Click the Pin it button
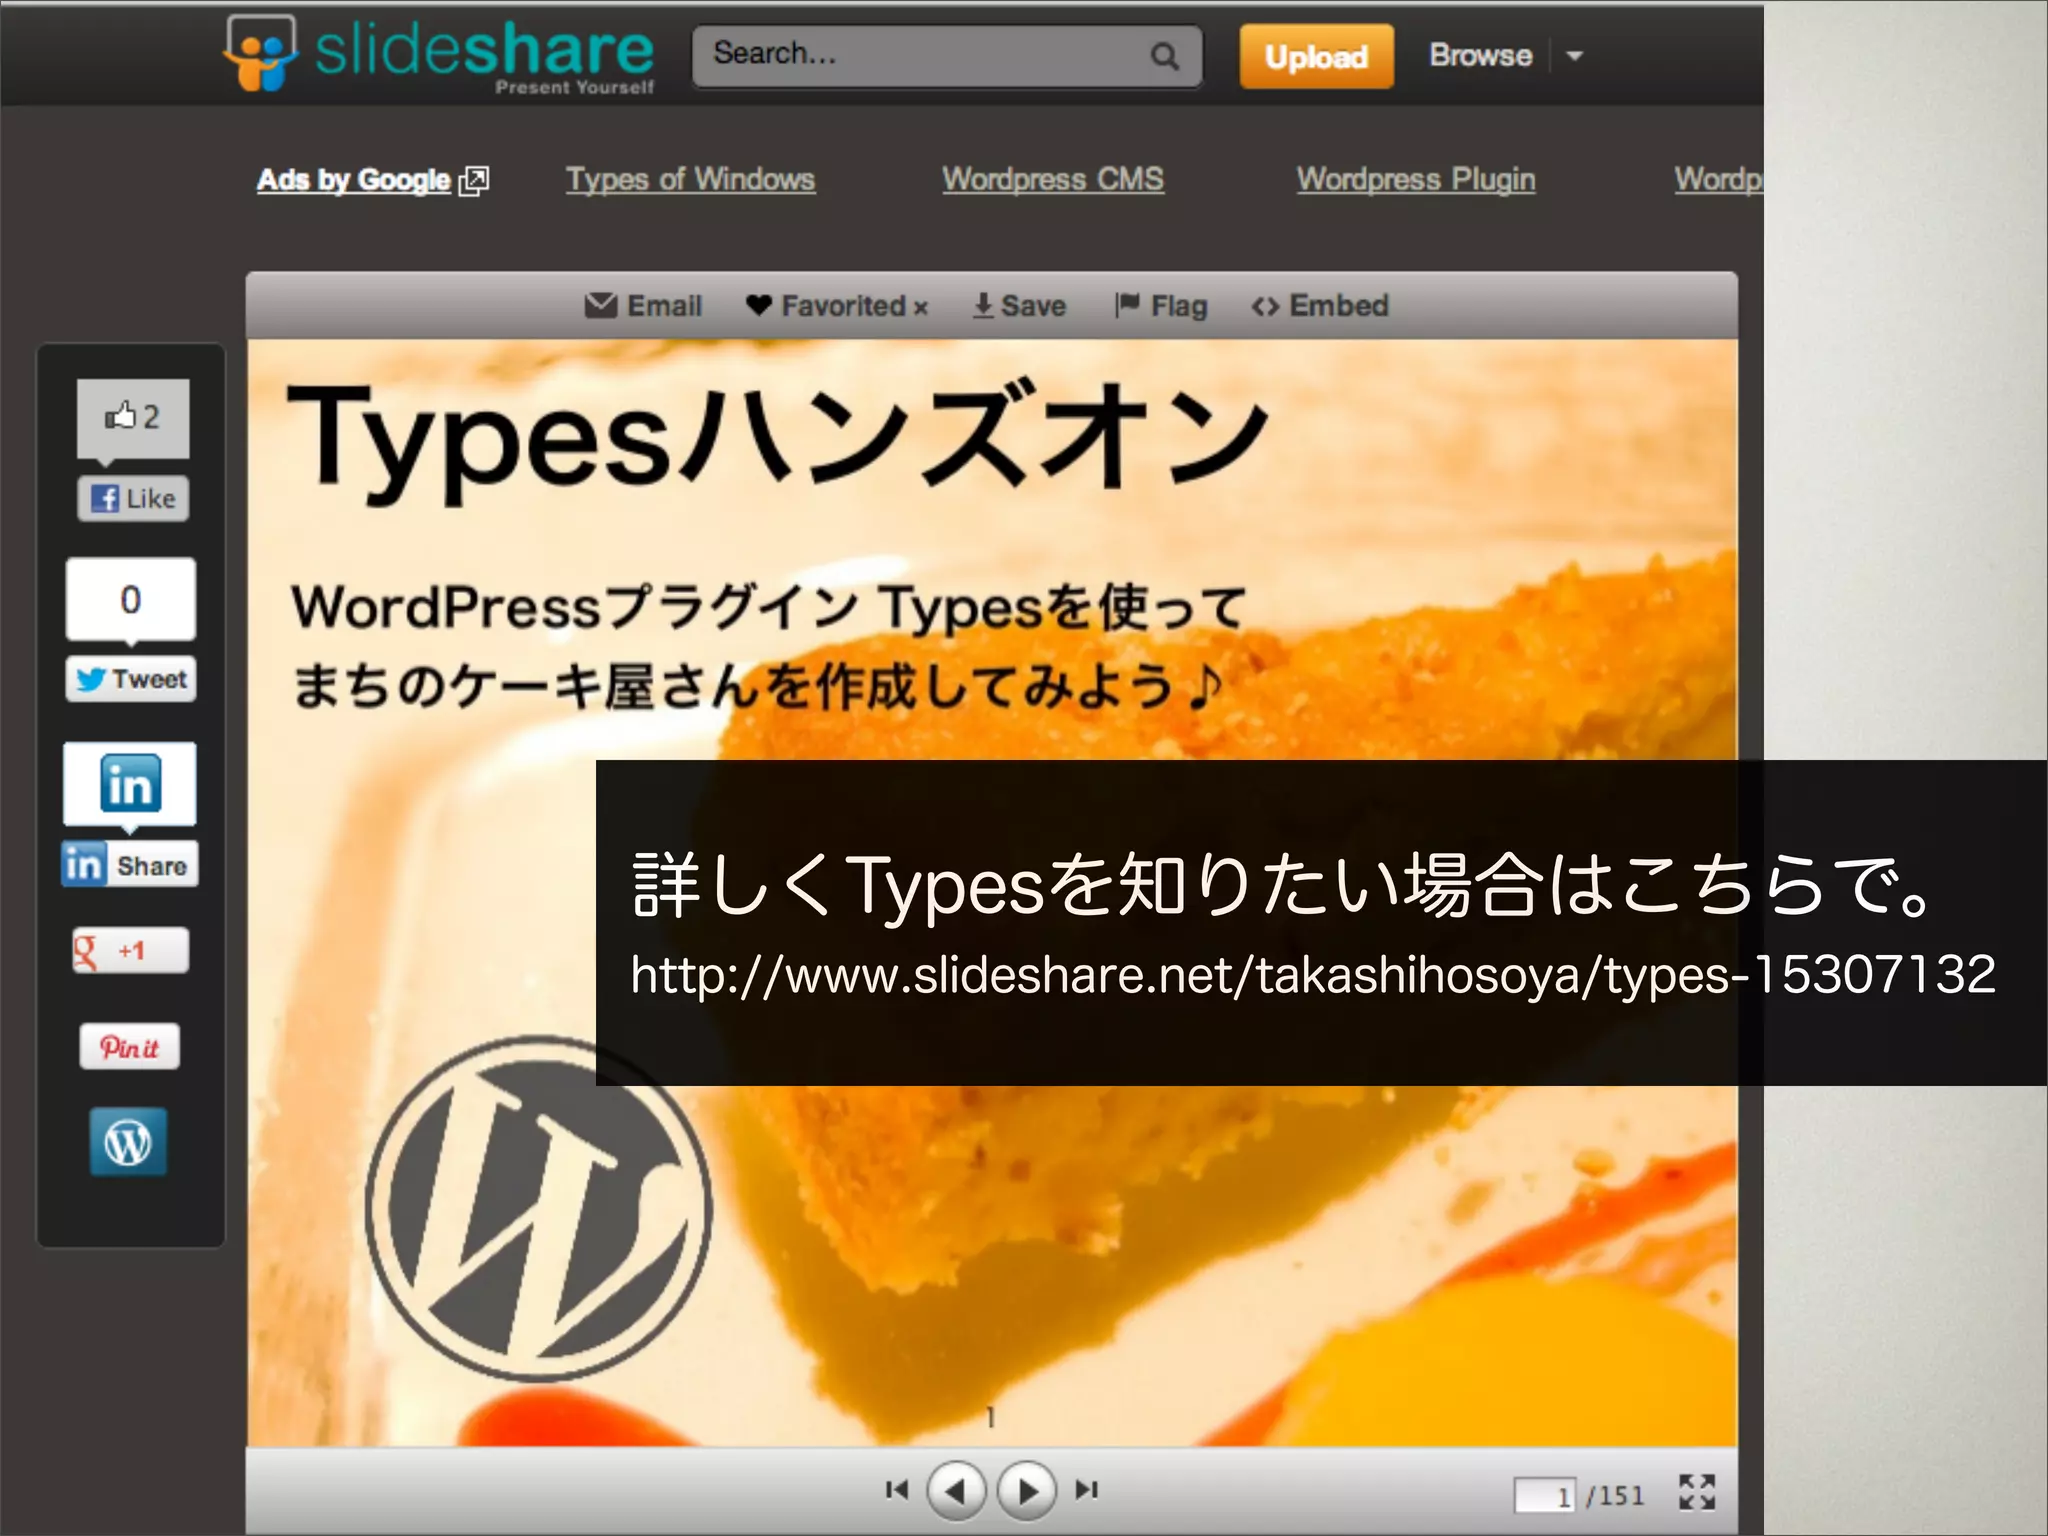The width and height of the screenshot is (2048, 1536). coord(130,1047)
